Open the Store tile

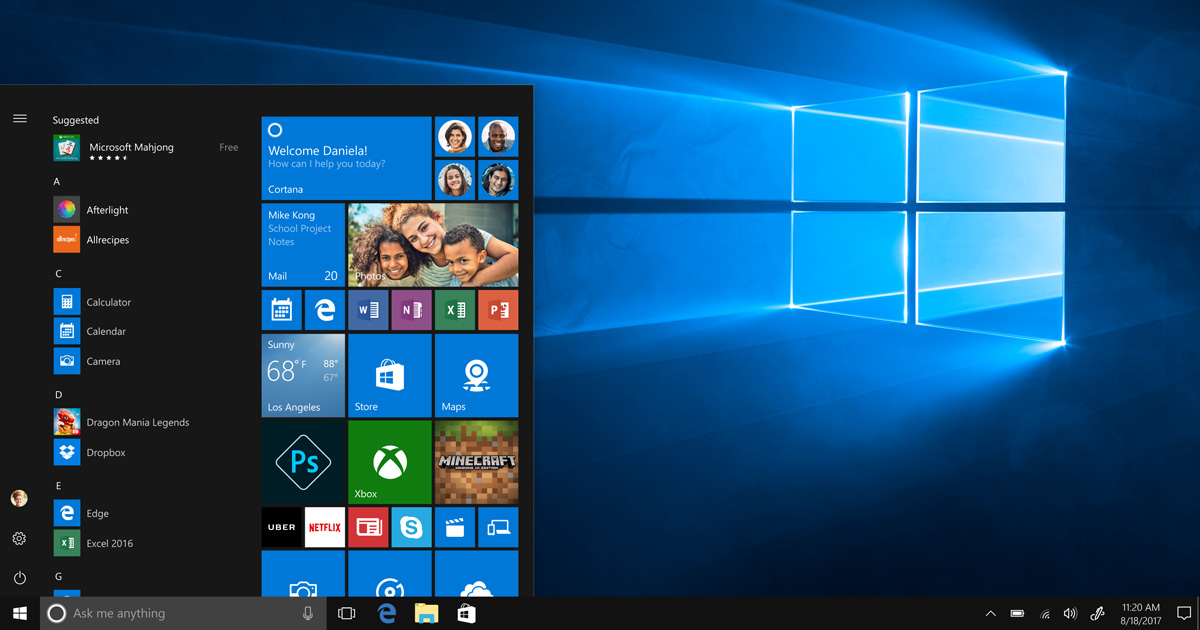390,375
